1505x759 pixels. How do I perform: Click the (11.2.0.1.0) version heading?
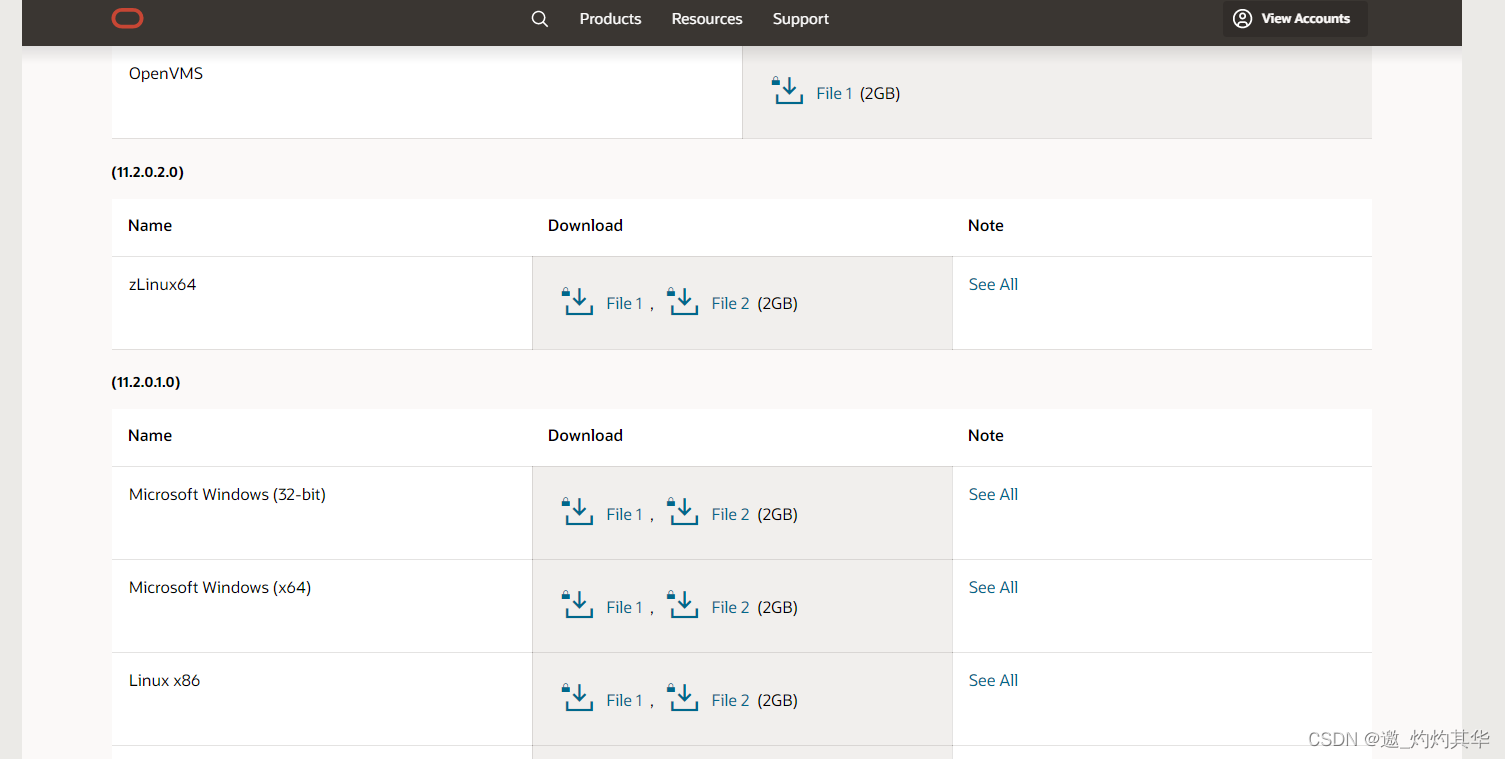146,382
